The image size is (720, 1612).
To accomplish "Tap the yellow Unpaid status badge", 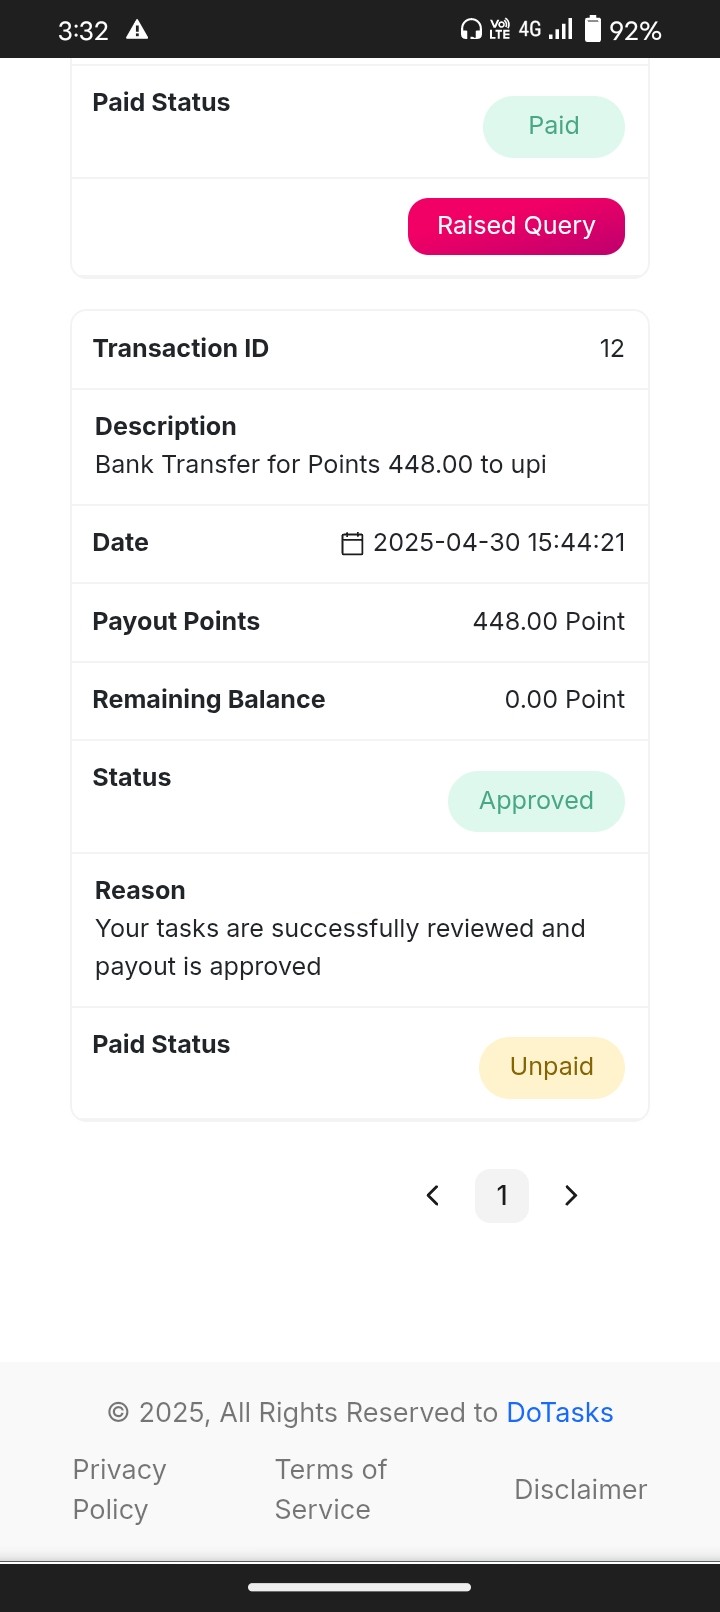I will (x=552, y=1067).
